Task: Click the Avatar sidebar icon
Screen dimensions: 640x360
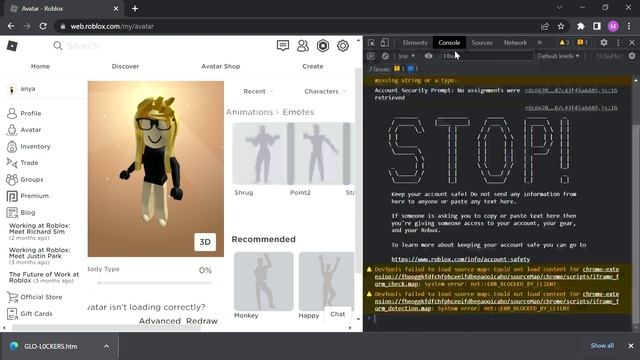Action: 12,130
